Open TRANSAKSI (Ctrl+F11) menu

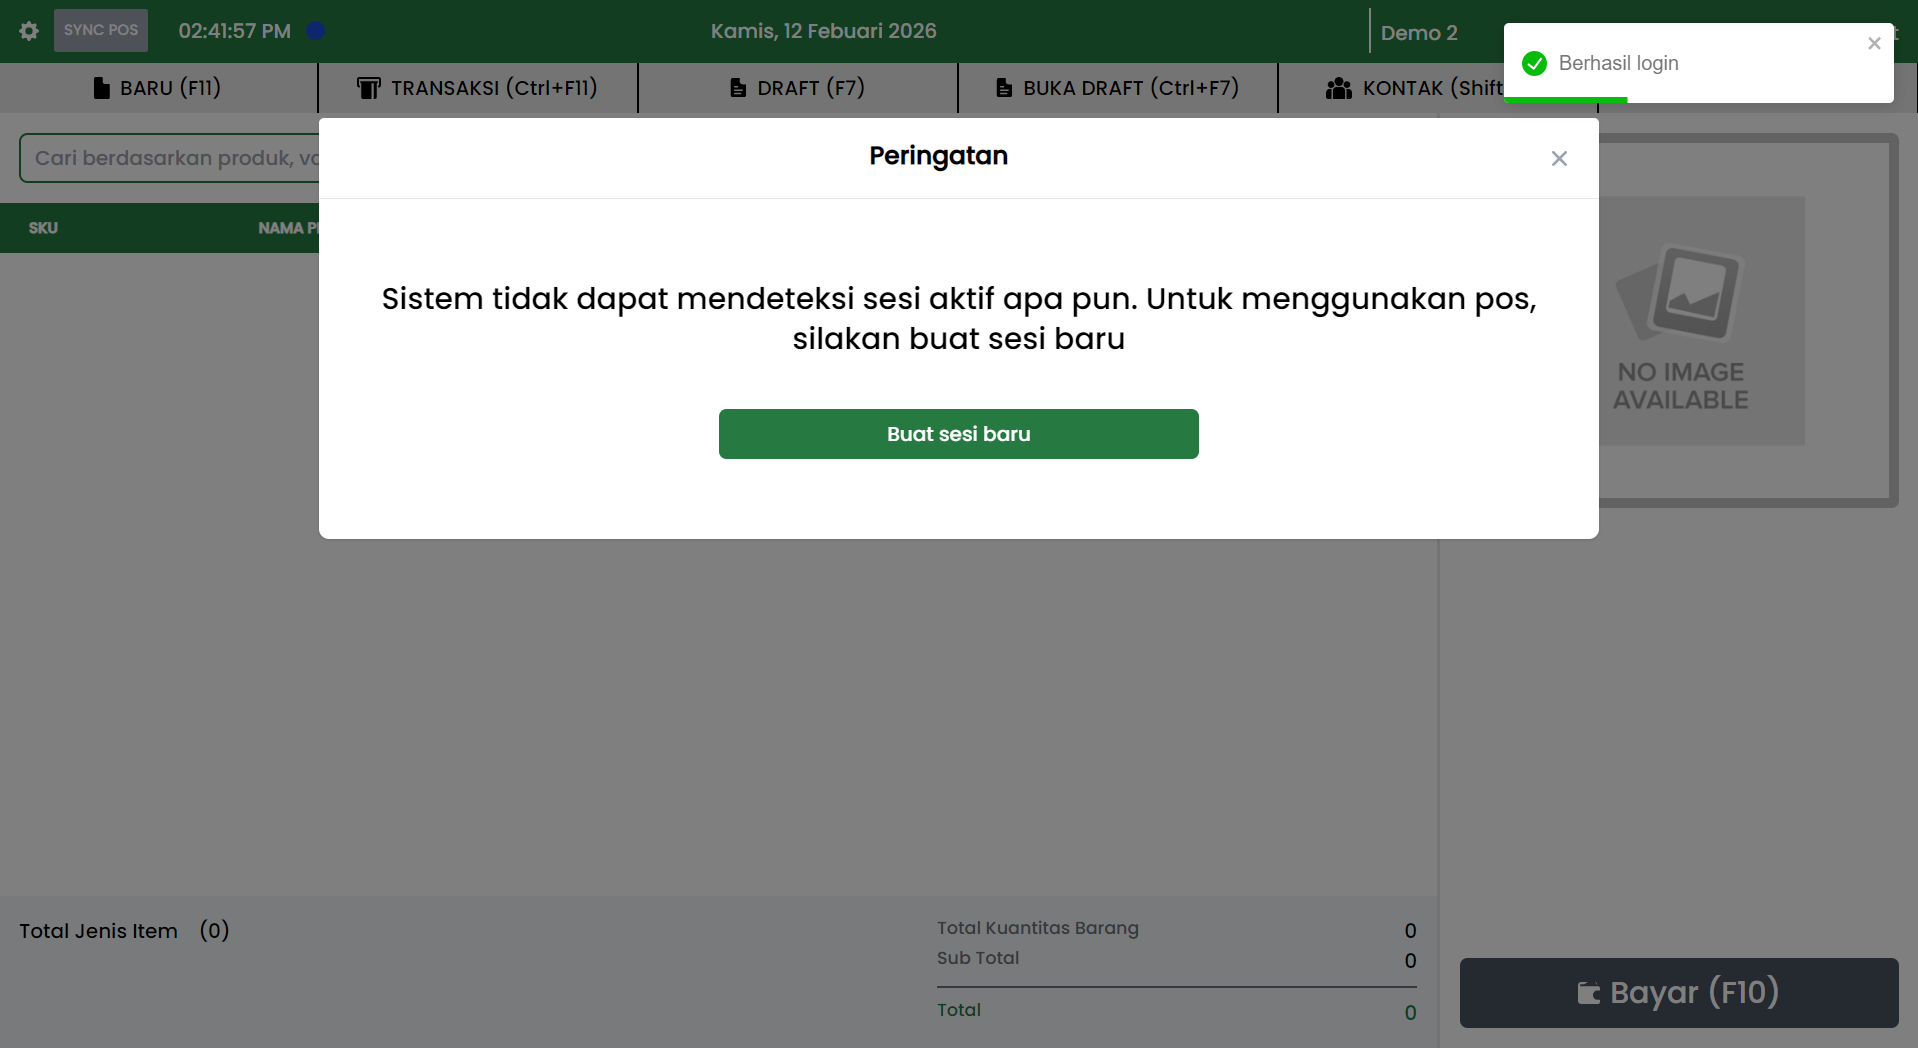tap(477, 88)
